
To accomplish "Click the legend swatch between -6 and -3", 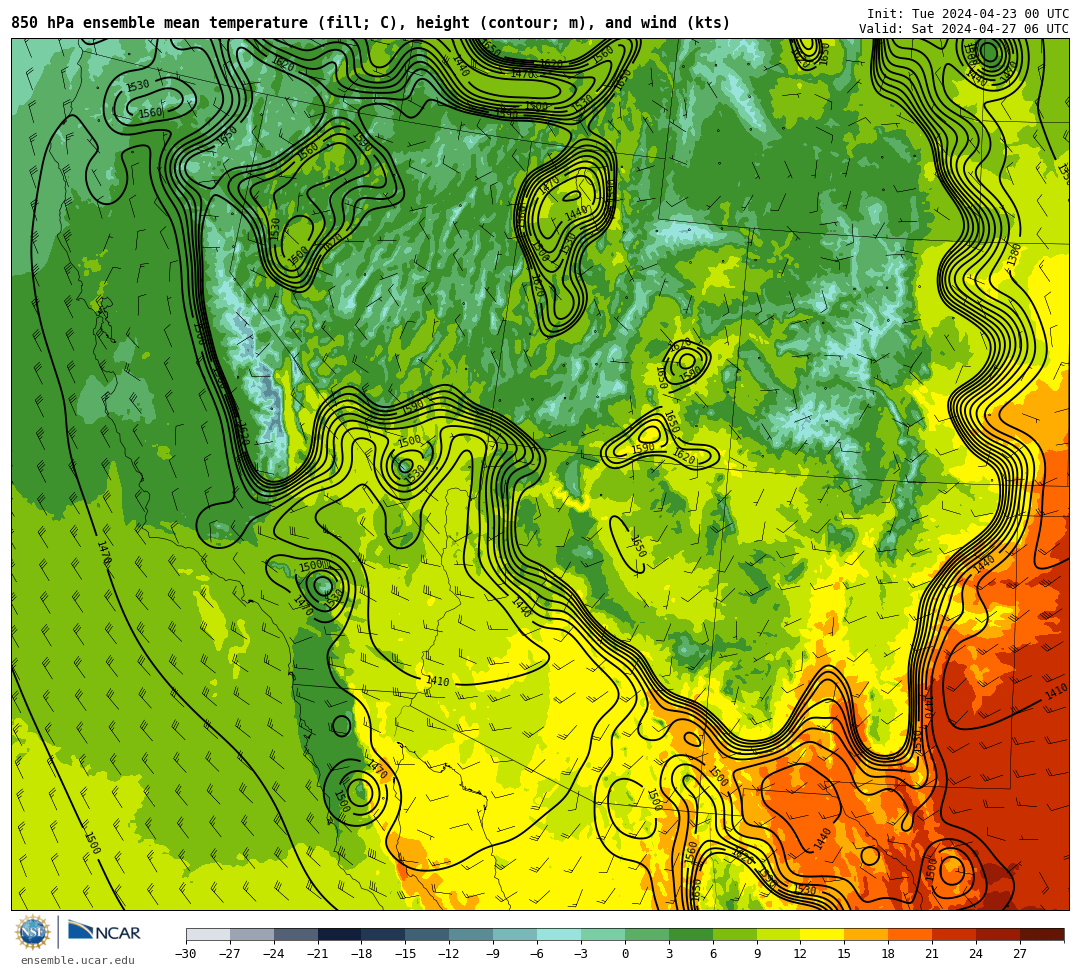I will 559,934.
